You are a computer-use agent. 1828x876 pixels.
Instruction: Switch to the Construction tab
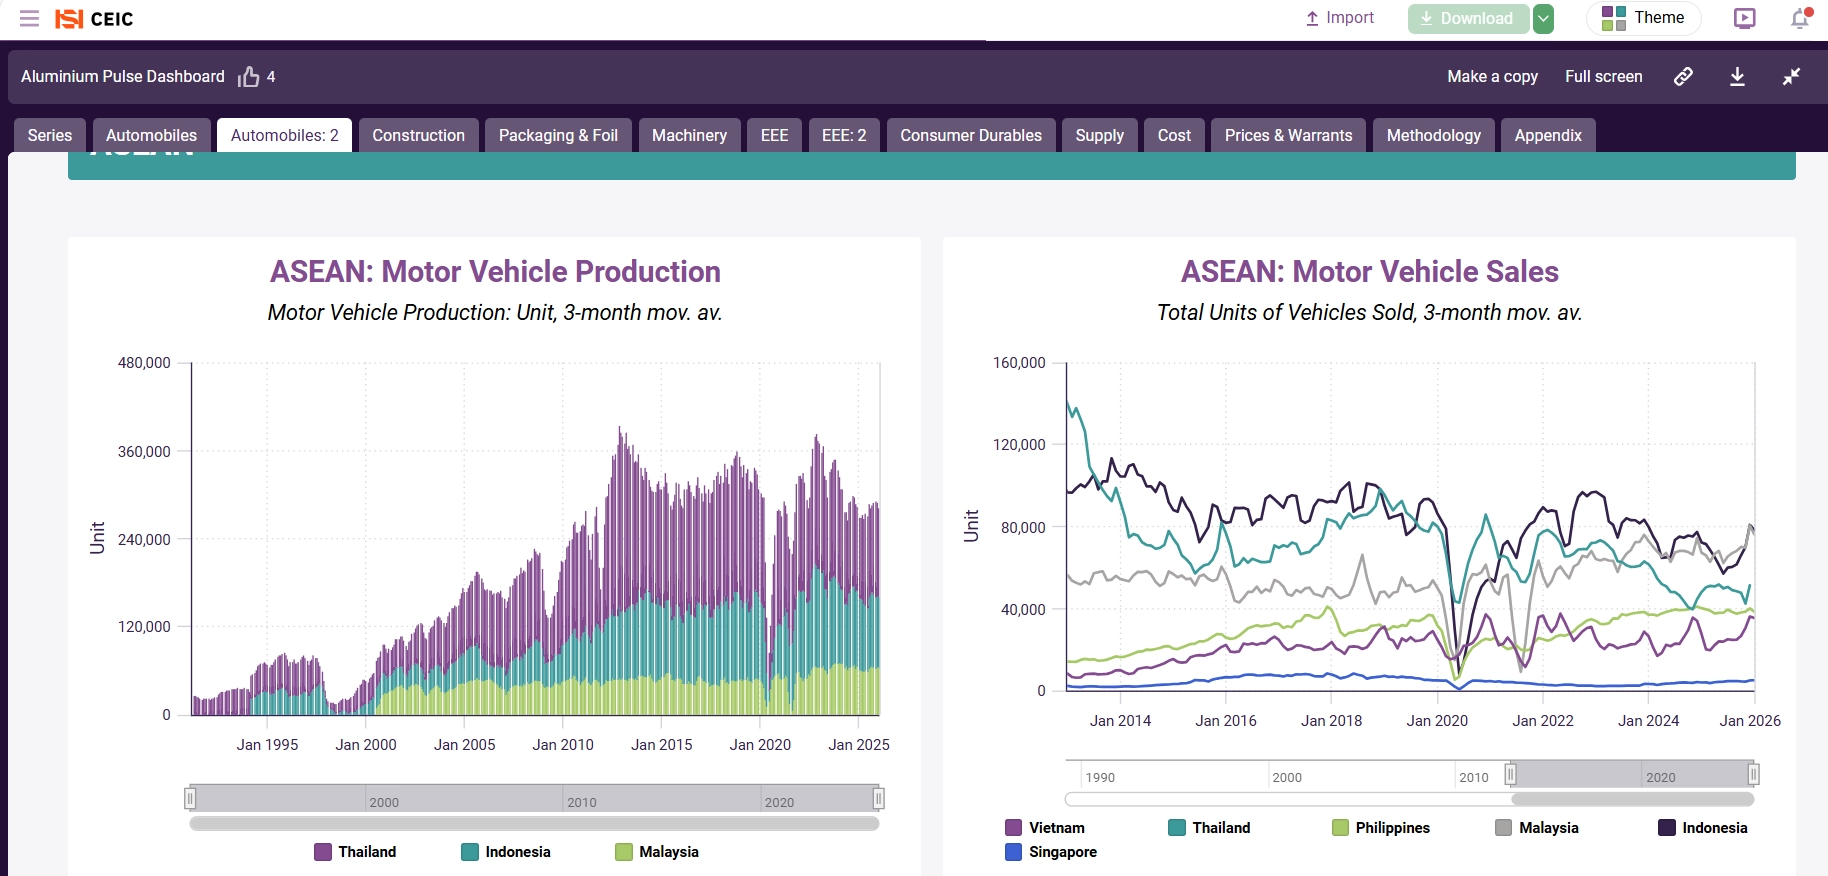418,136
